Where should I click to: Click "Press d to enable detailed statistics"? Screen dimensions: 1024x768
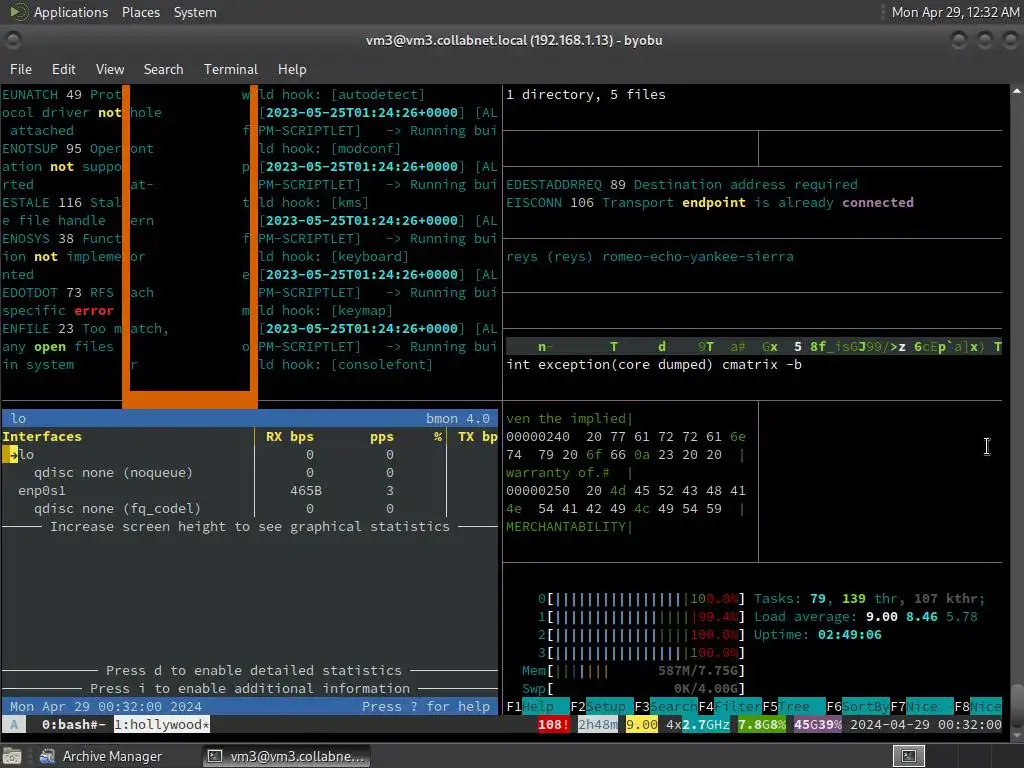point(253,671)
